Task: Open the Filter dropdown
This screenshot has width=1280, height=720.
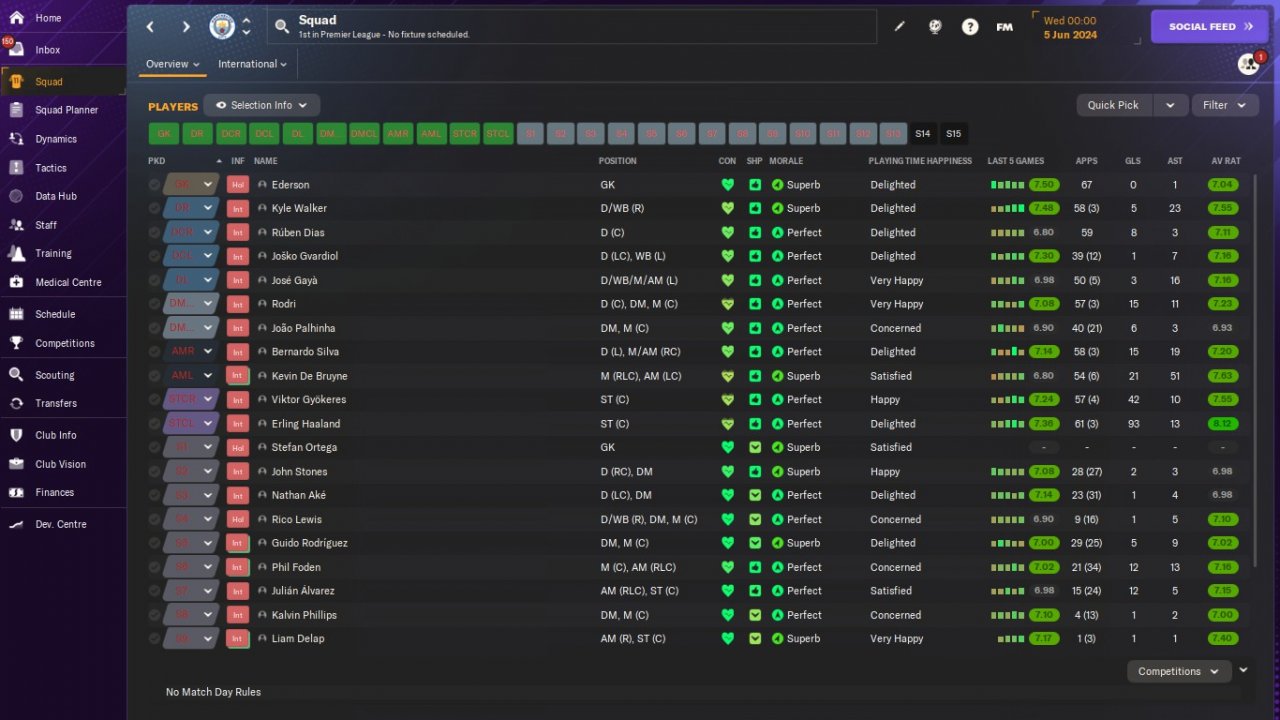Action: click(x=1225, y=105)
